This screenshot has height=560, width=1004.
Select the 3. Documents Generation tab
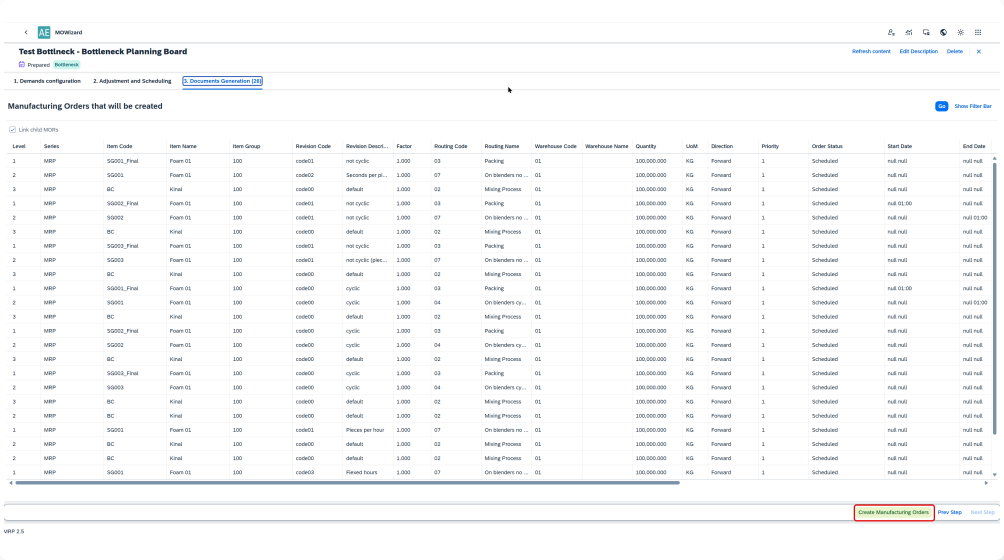[x=222, y=80]
